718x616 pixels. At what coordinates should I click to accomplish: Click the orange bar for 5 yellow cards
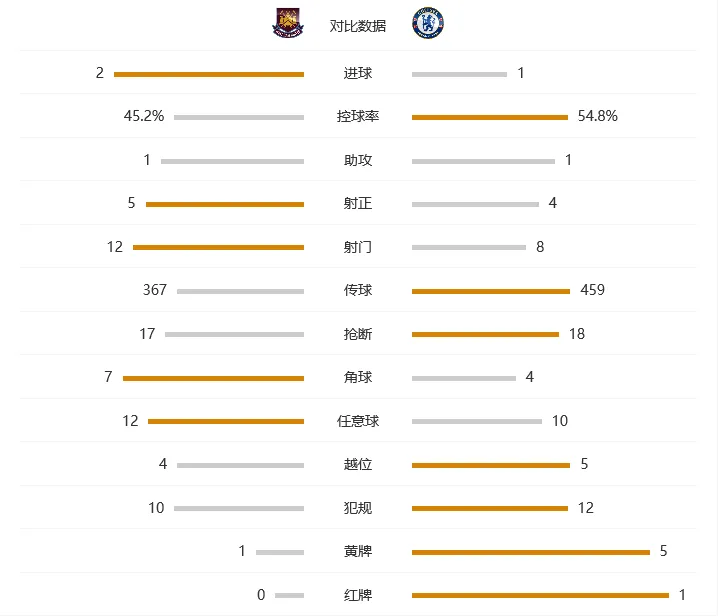(531, 552)
